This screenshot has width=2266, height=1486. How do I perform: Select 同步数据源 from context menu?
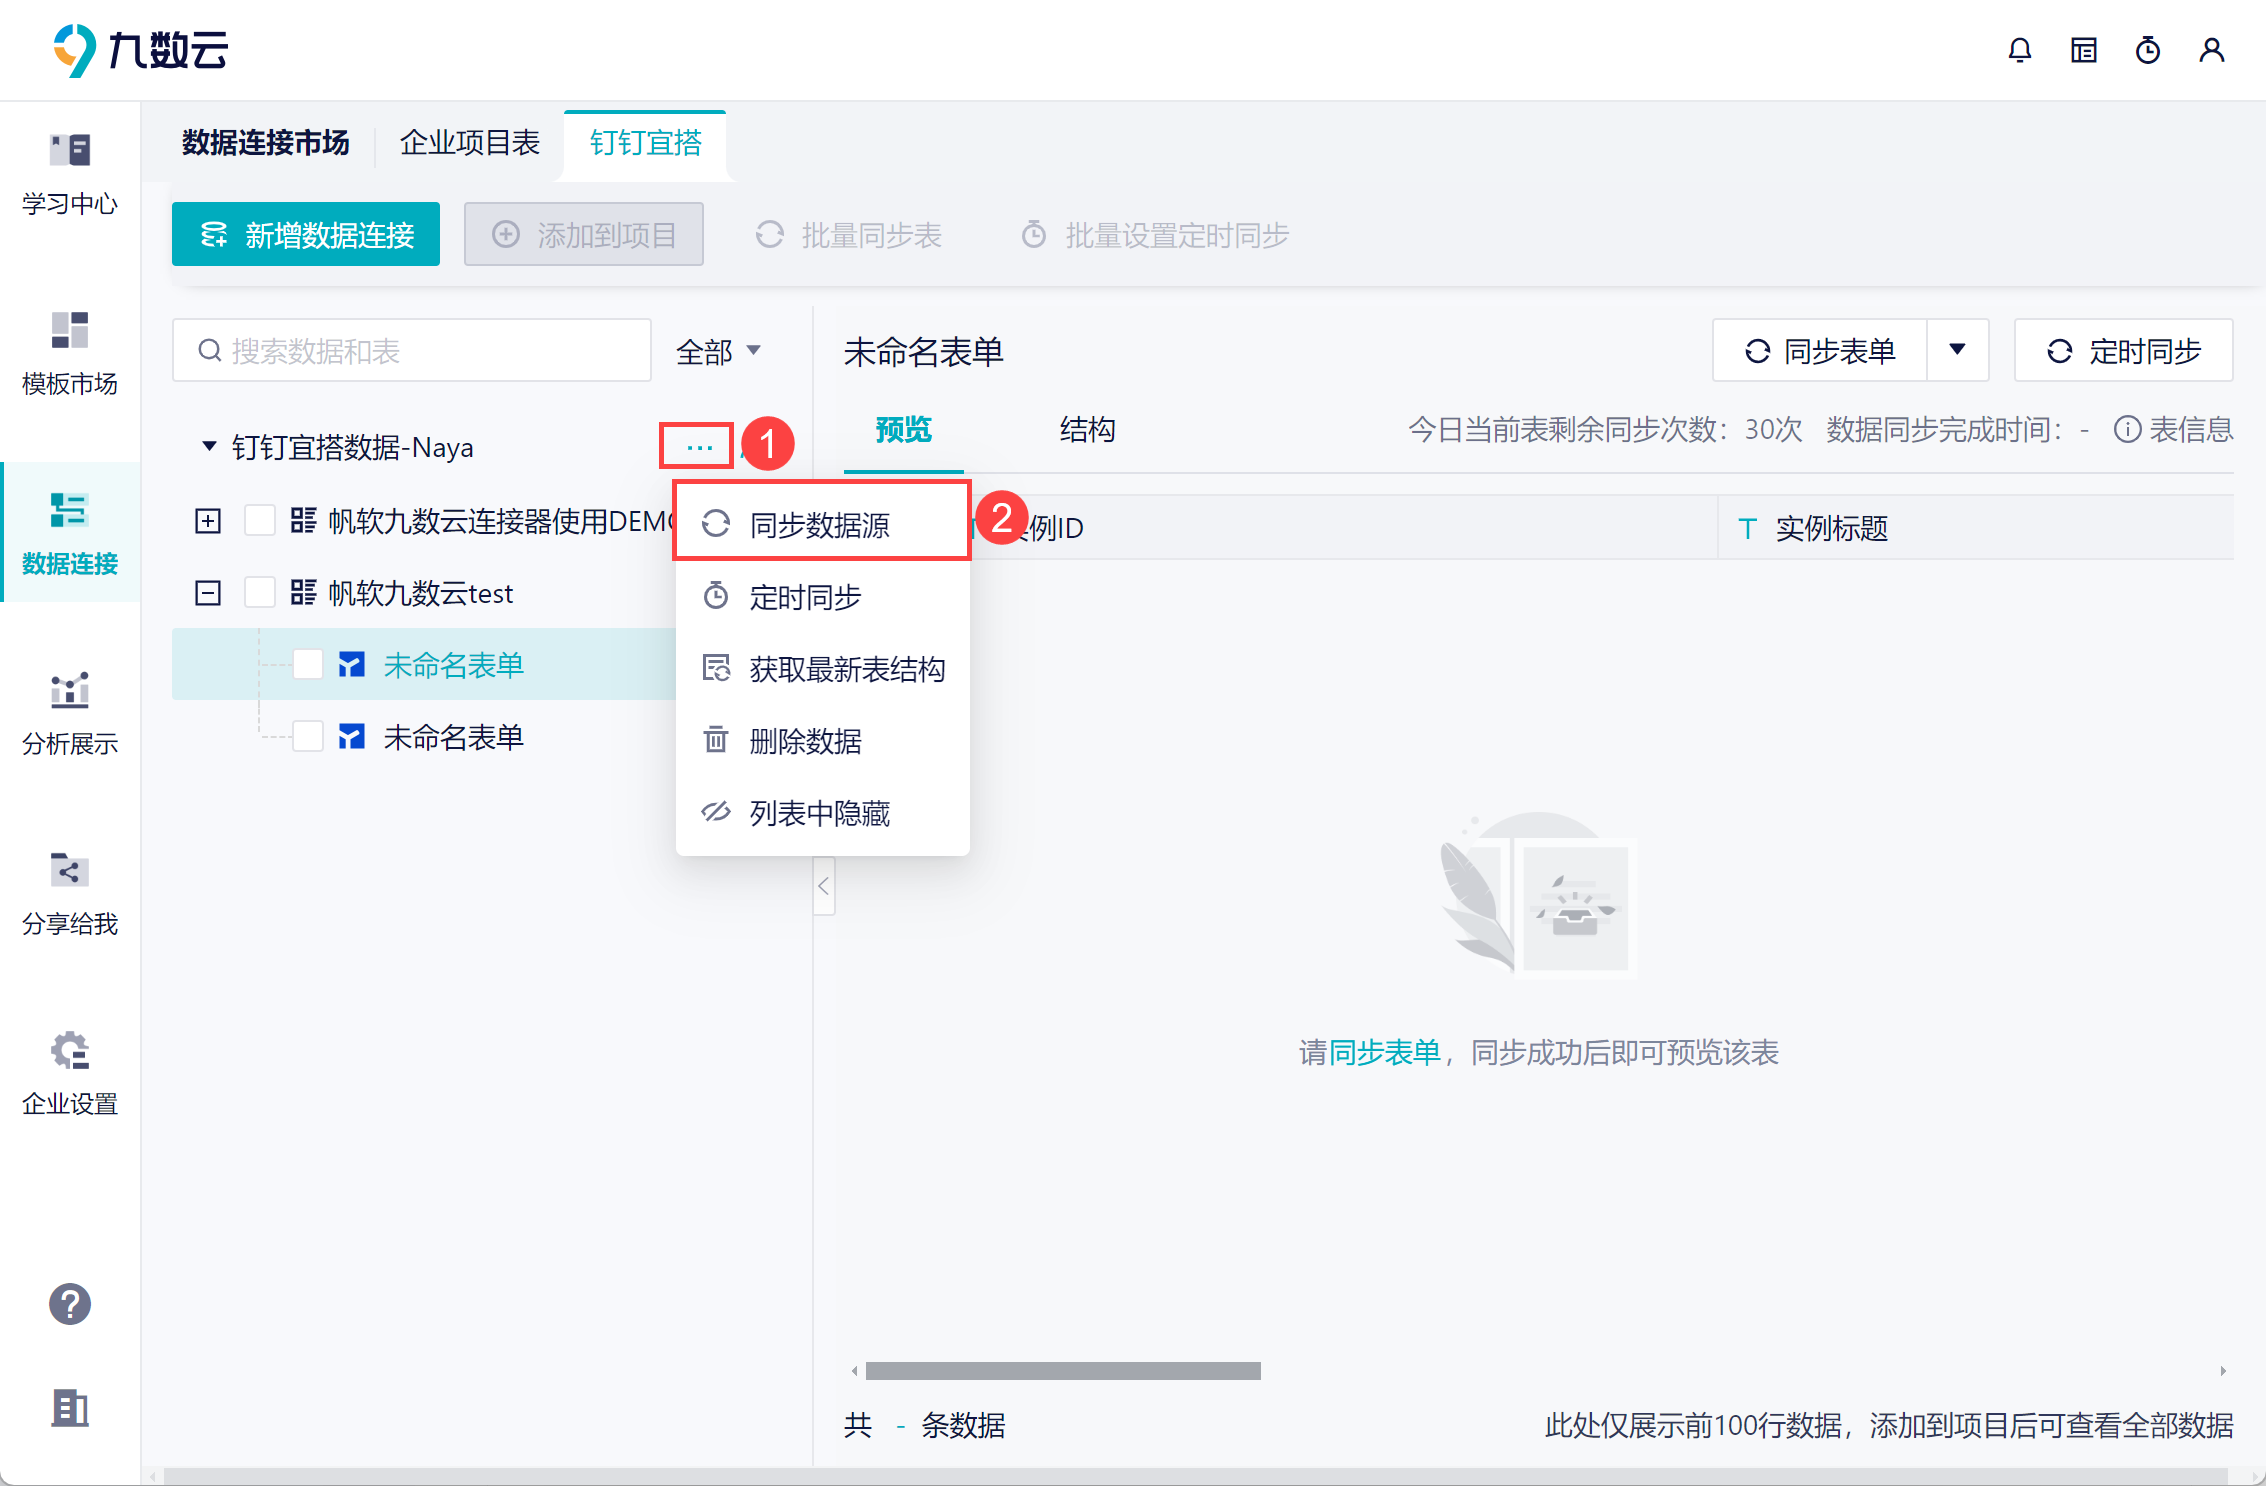coord(820,524)
